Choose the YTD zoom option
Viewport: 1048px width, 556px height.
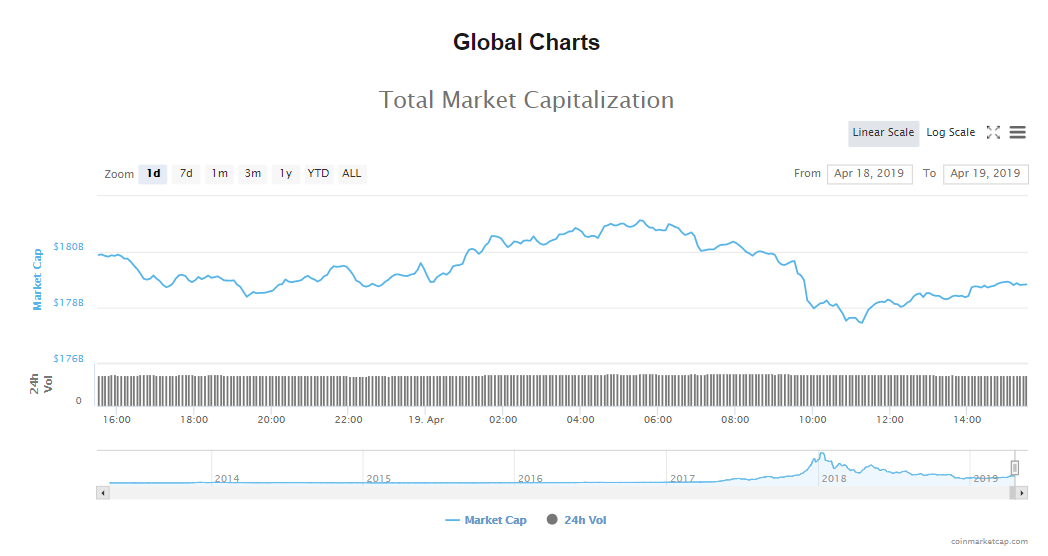pyautogui.click(x=318, y=174)
